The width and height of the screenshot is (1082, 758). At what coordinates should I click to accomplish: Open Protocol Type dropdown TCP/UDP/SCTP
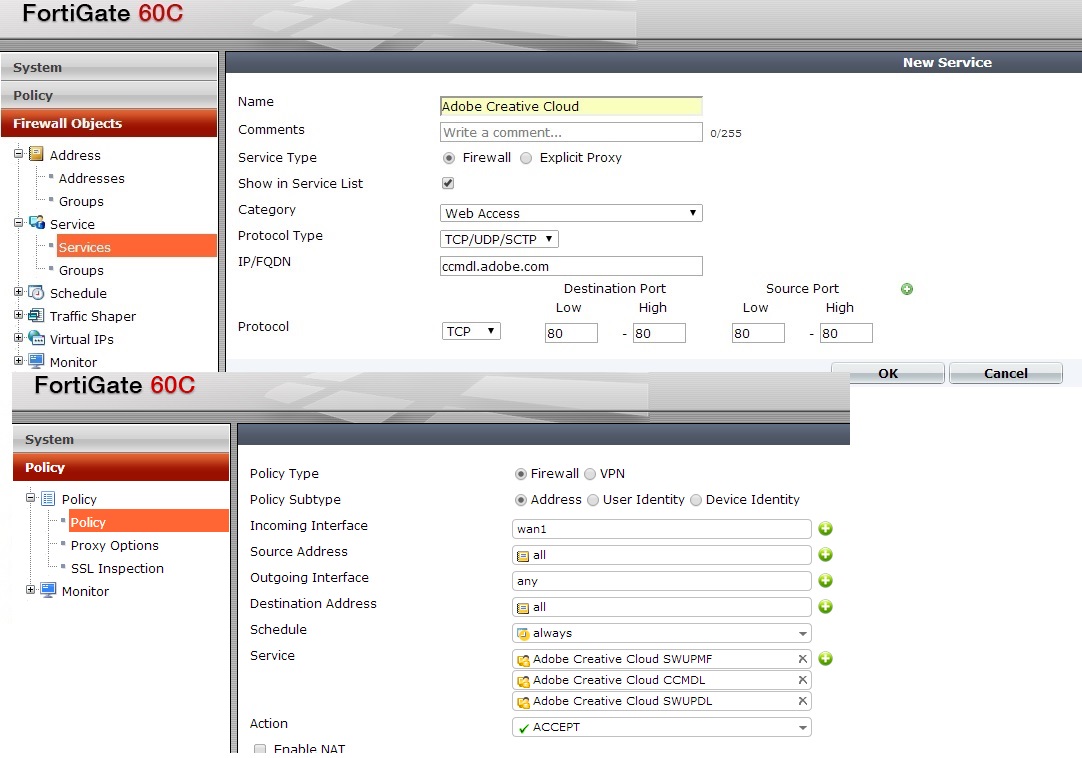[x=499, y=239]
